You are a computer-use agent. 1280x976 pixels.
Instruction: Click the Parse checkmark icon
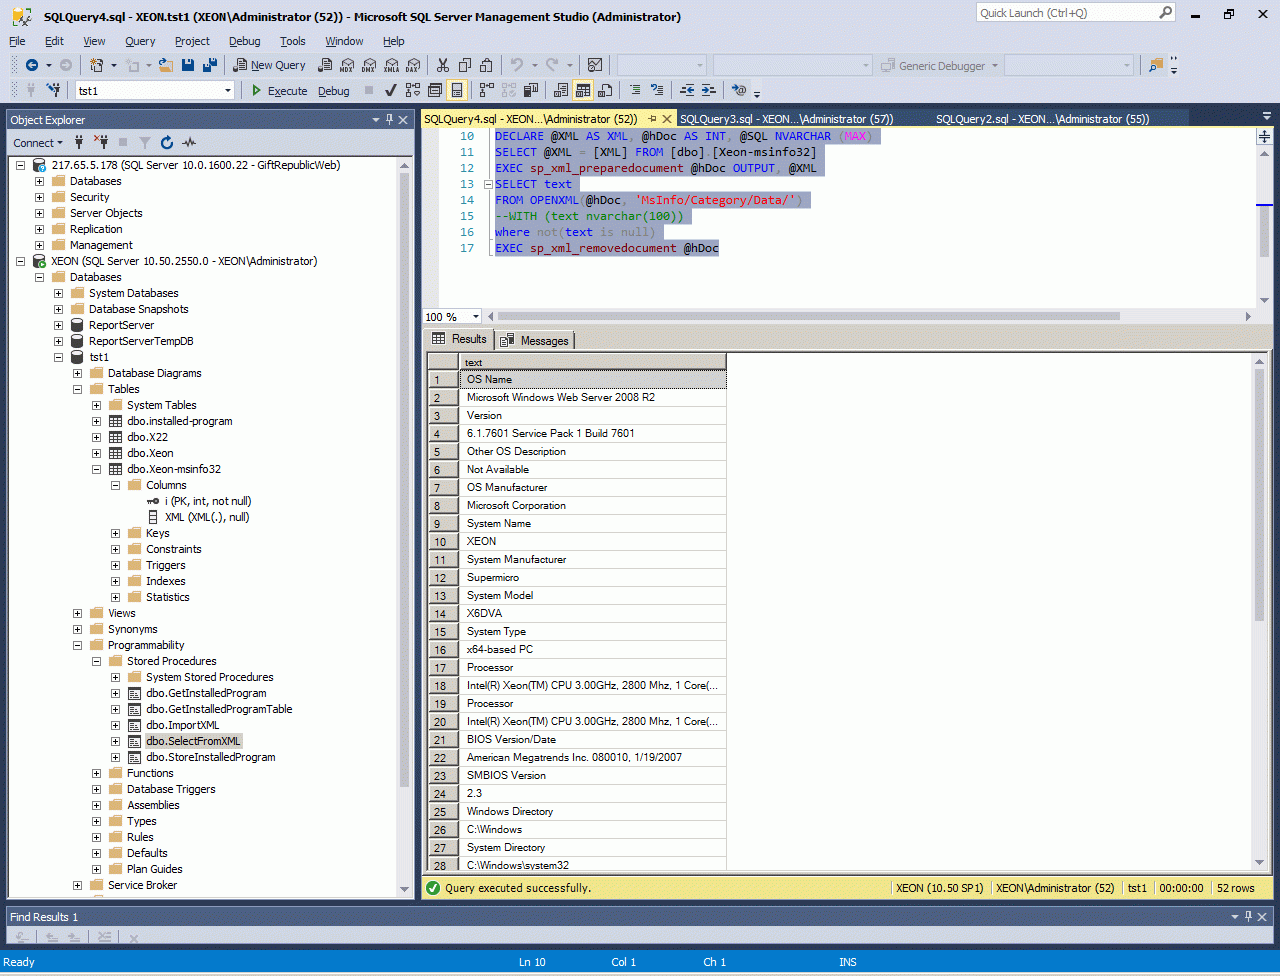click(391, 90)
